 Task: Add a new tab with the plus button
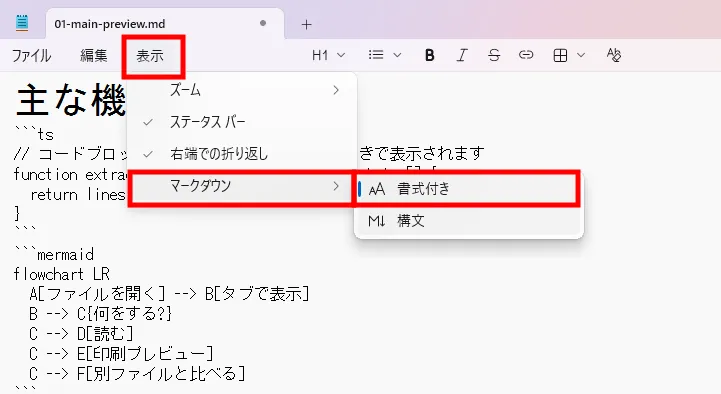[x=307, y=24]
